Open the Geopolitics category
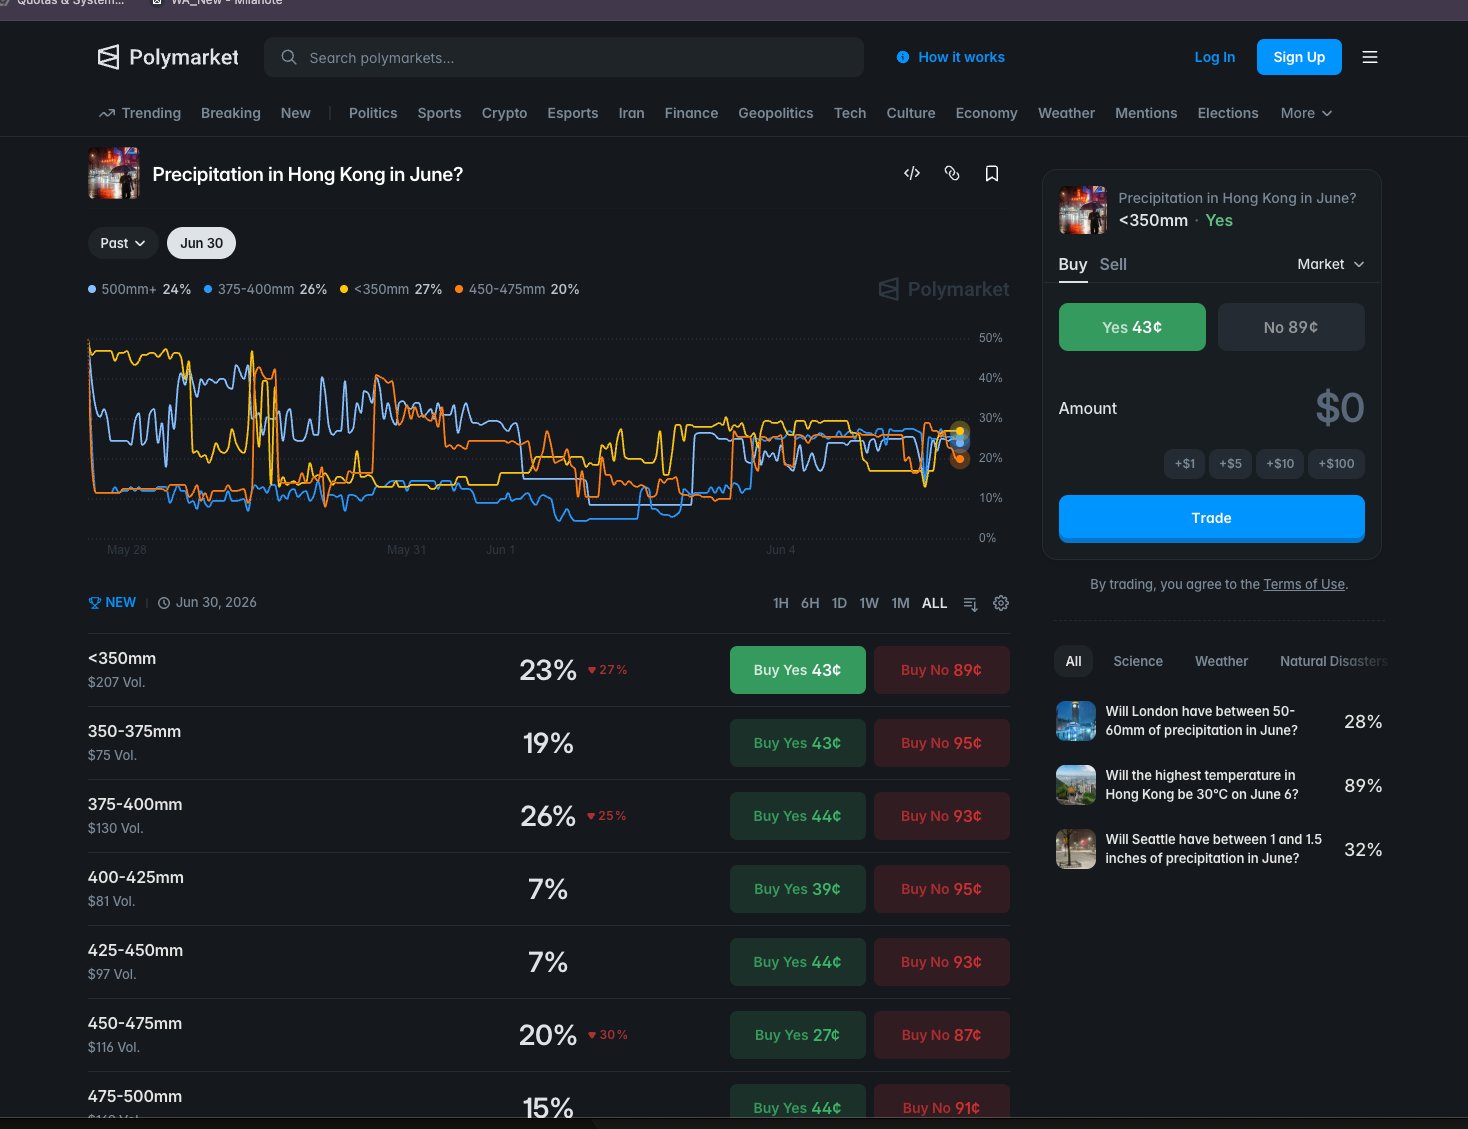The height and width of the screenshot is (1129, 1468). pos(775,113)
